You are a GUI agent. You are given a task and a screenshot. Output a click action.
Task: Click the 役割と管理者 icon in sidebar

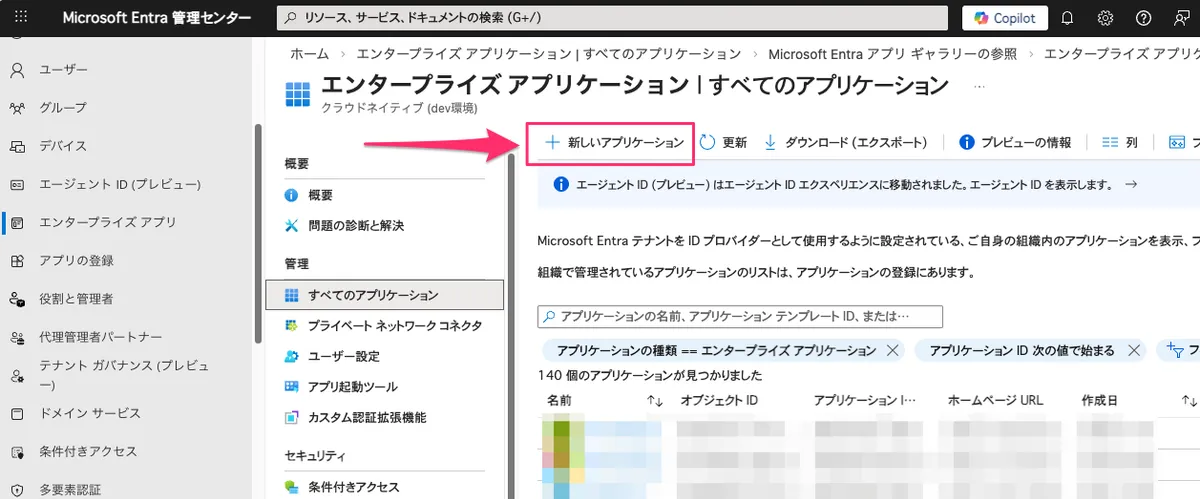17,298
